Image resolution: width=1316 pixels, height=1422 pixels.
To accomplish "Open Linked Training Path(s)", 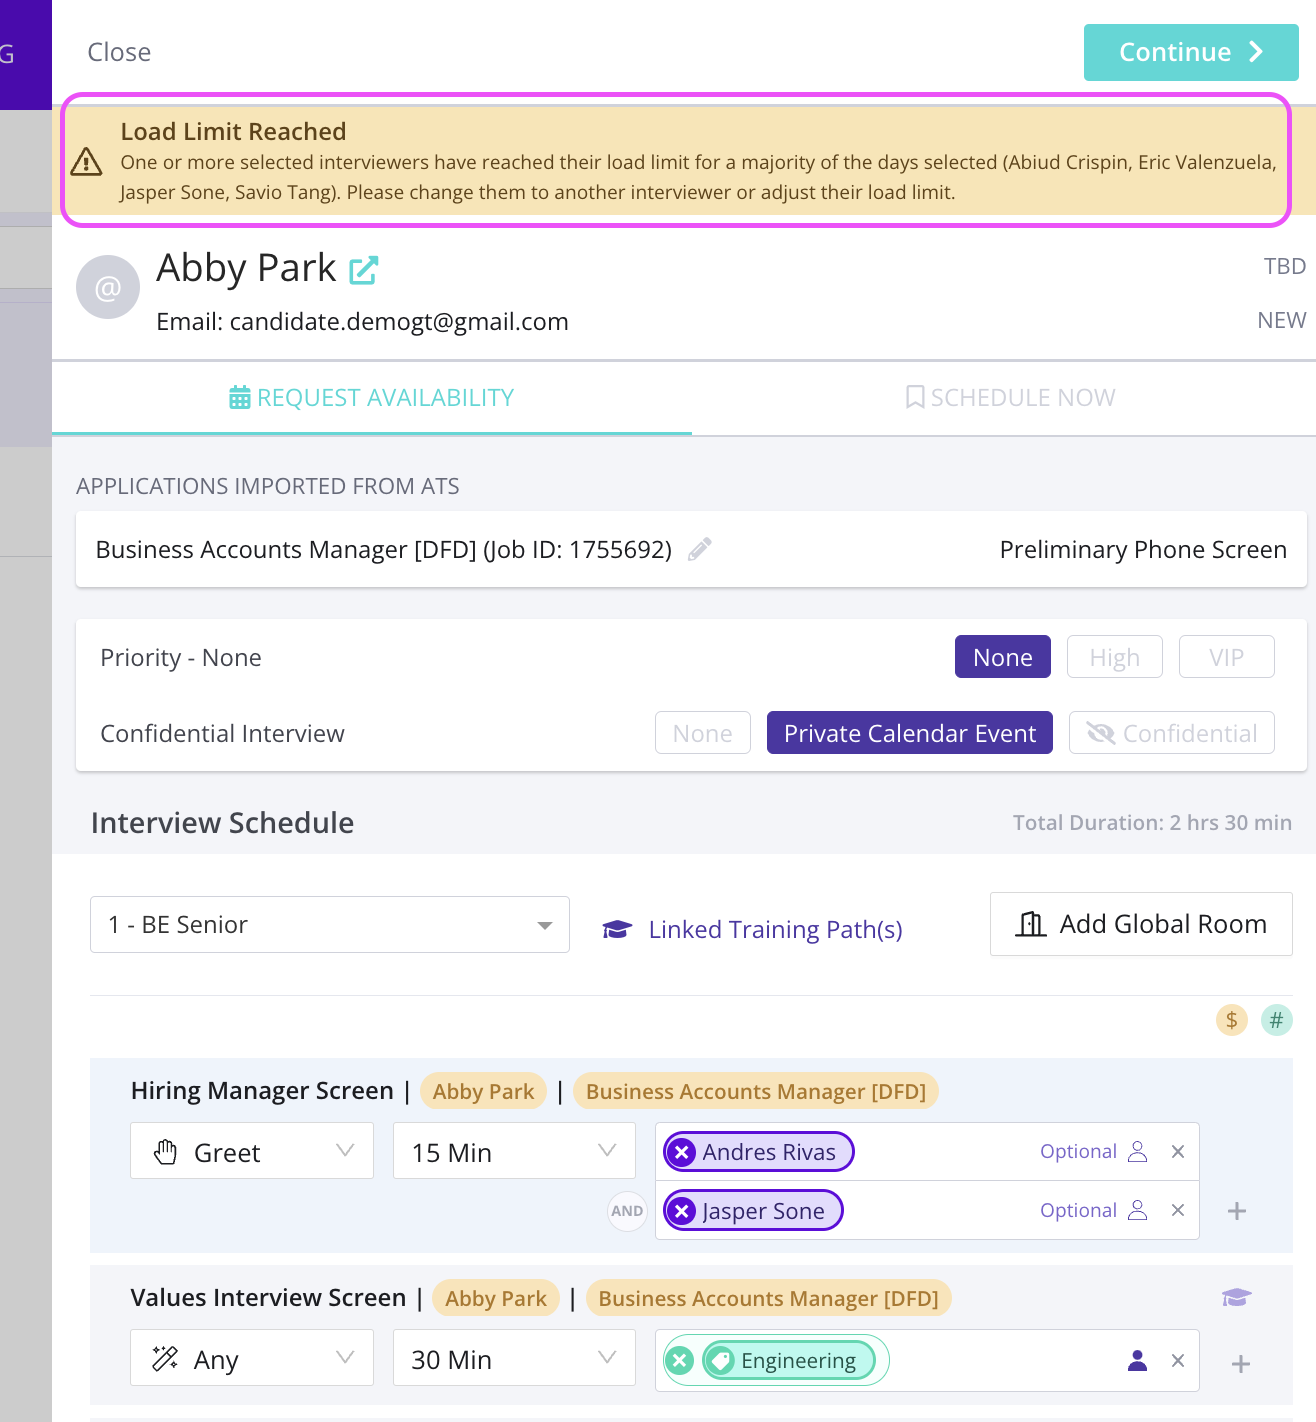I will 774,929.
